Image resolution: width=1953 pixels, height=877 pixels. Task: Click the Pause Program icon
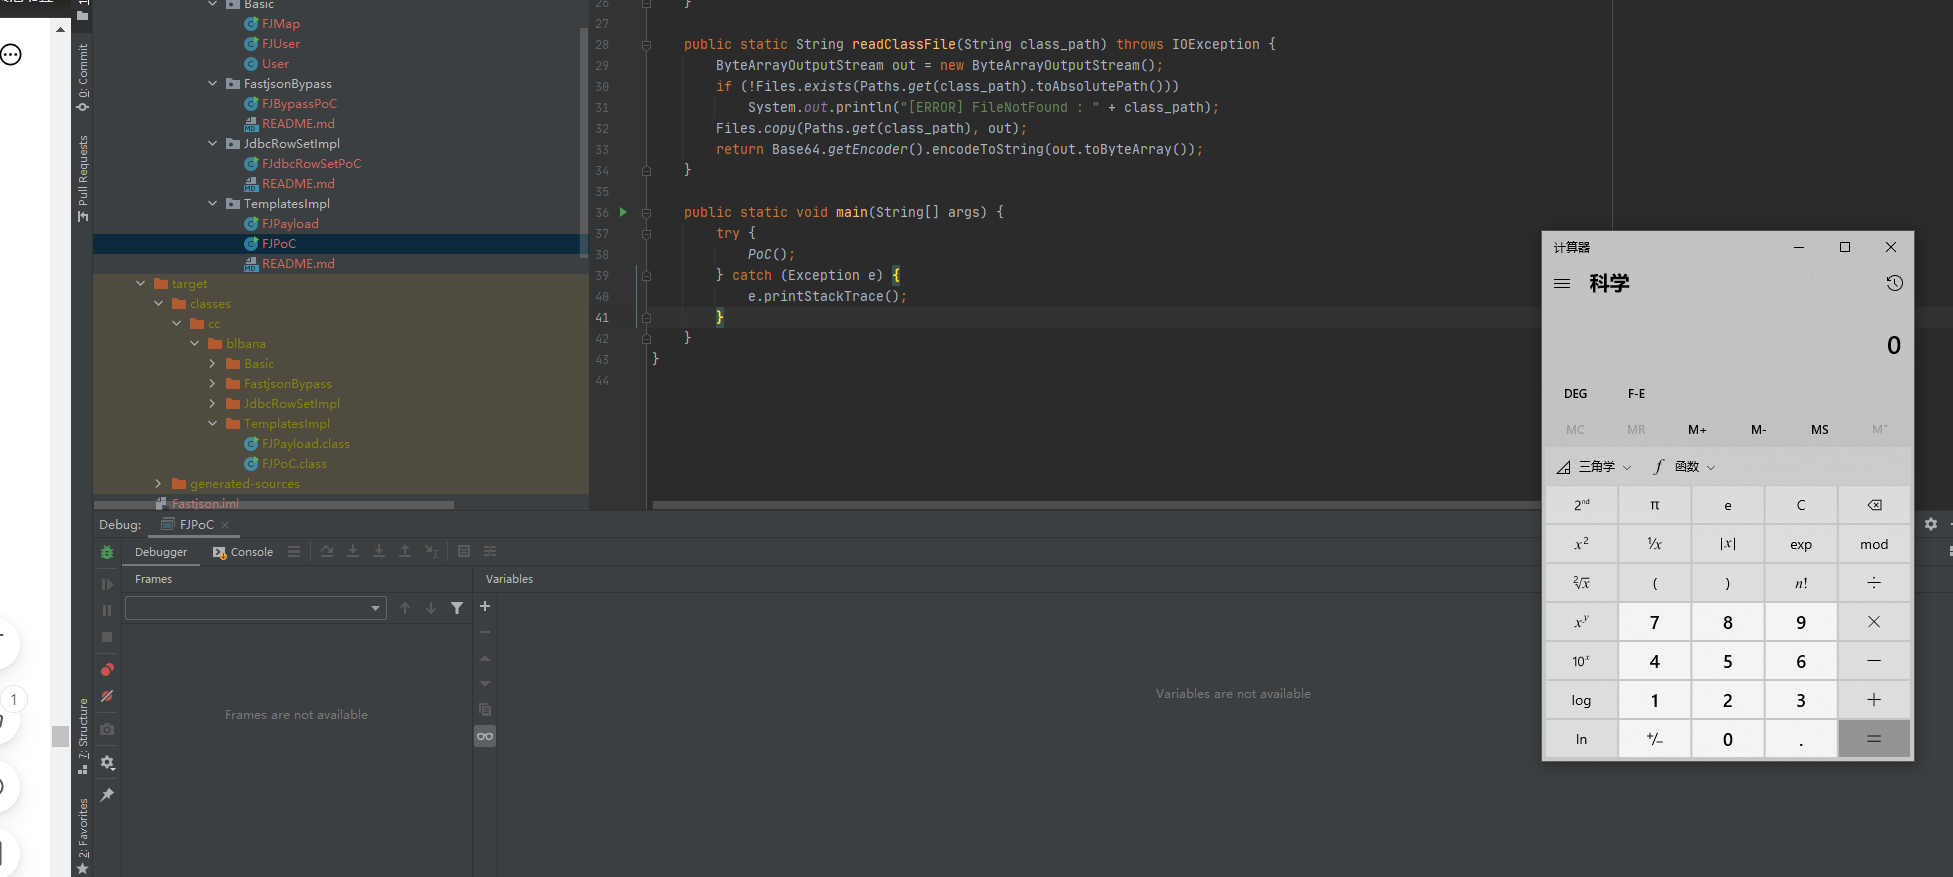point(107,610)
